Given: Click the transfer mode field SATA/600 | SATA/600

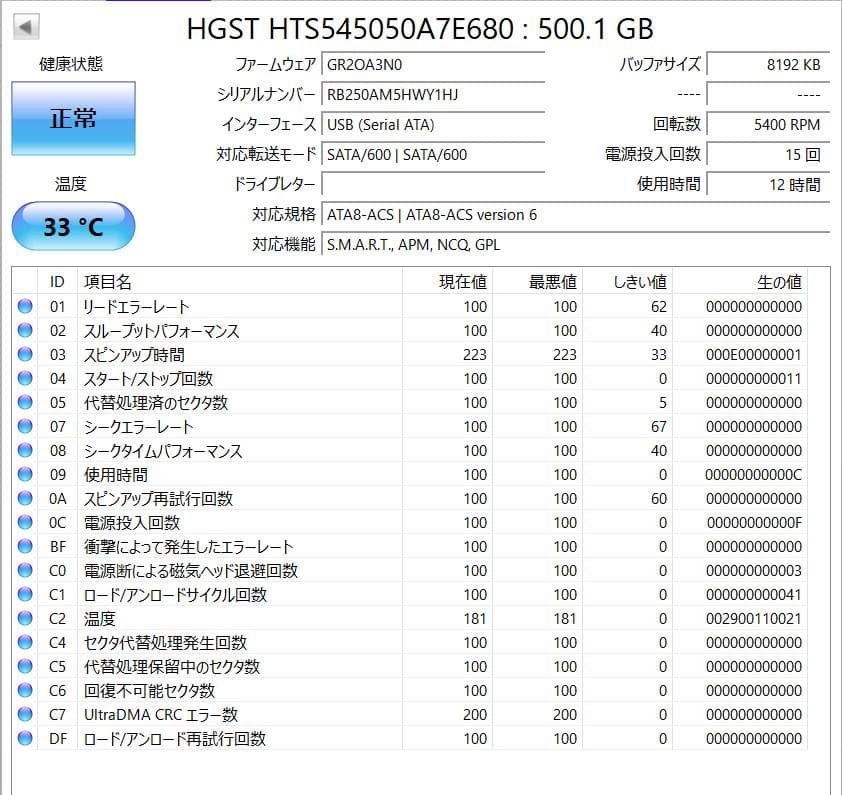Looking at the screenshot, I should 433,155.
